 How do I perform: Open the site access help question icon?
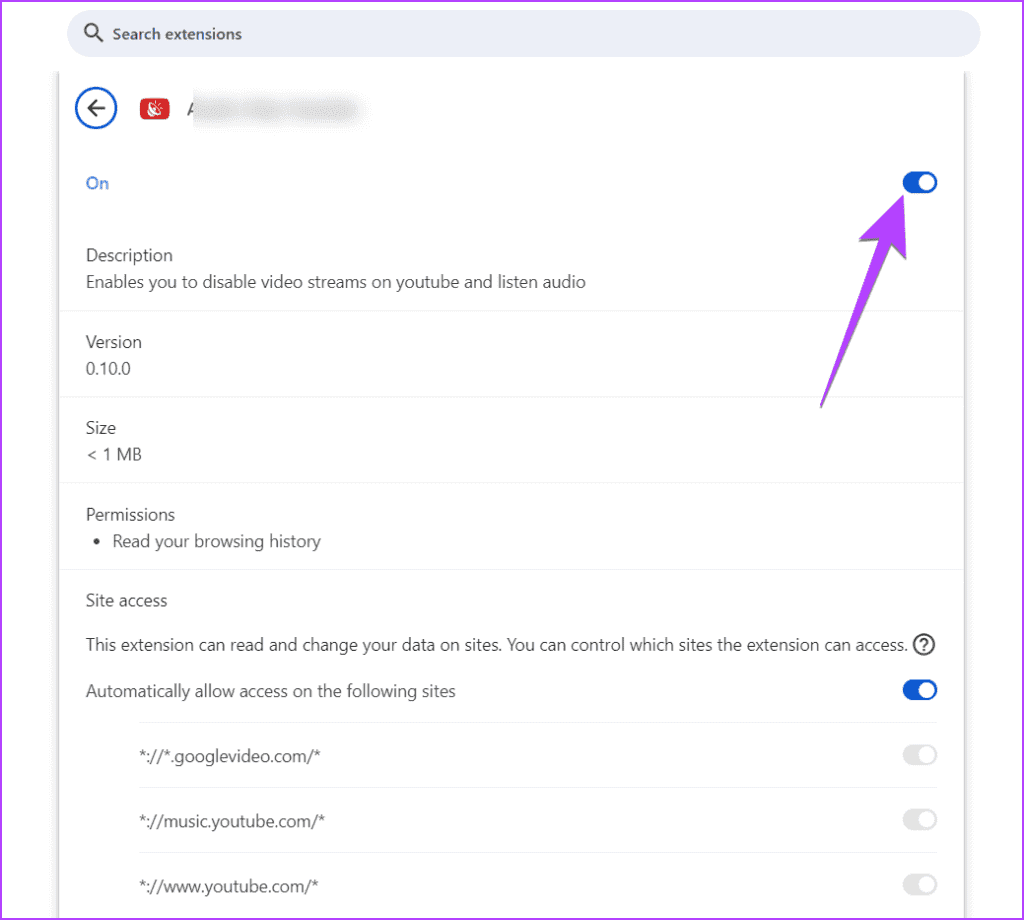[x=923, y=644]
